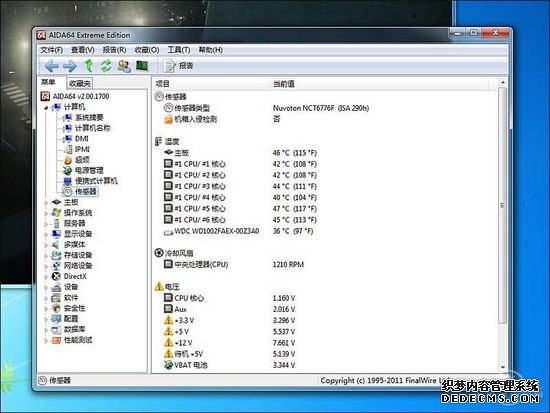This screenshot has height=413, width=550.
Task: Click the 项目 column header
Action: click(x=212, y=84)
